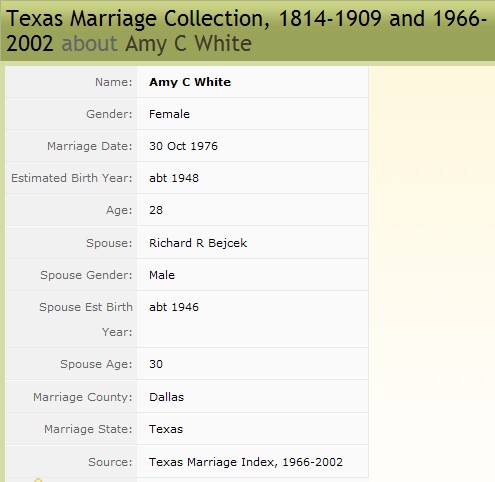The width and height of the screenshot is (495, 482).
Task: Click the age value 28
Action: [156, 210]
